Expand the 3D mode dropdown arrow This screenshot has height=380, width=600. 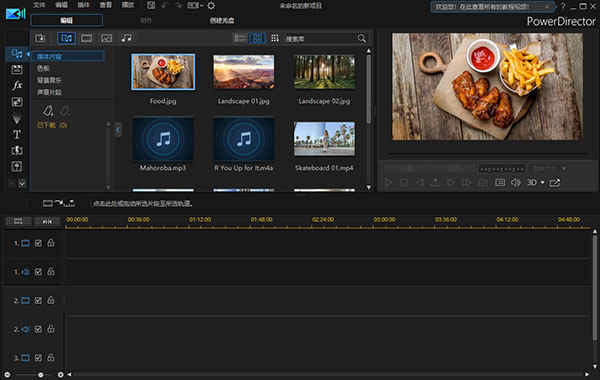(x=542, y=183)
